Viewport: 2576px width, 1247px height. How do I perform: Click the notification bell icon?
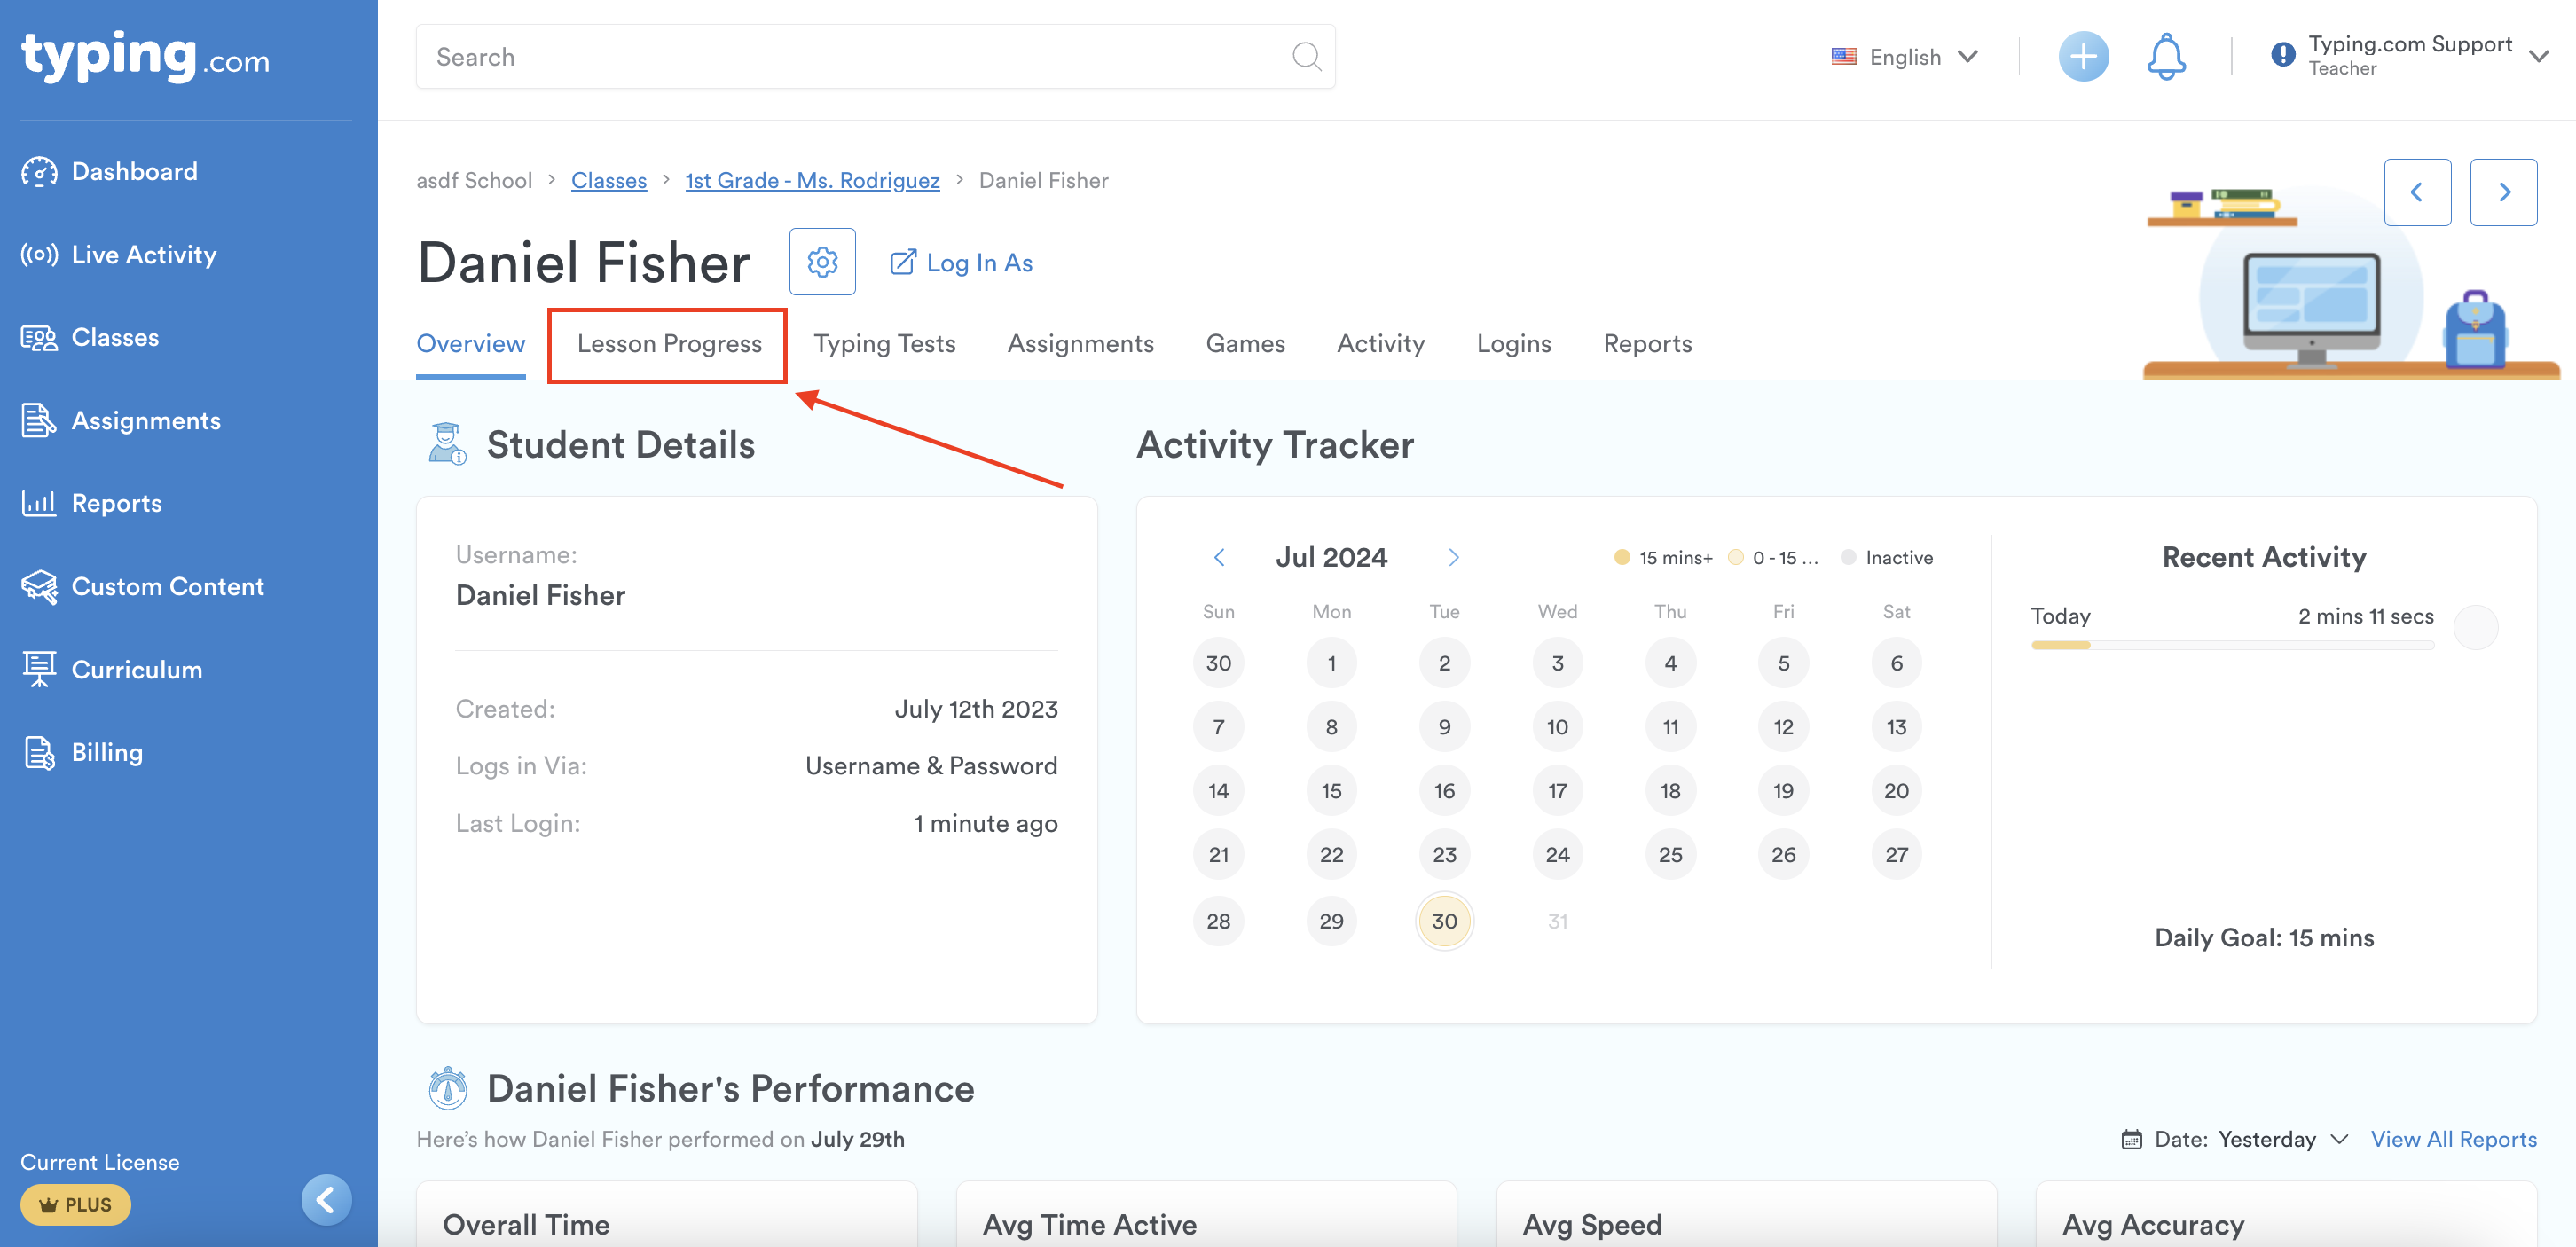2165,57
